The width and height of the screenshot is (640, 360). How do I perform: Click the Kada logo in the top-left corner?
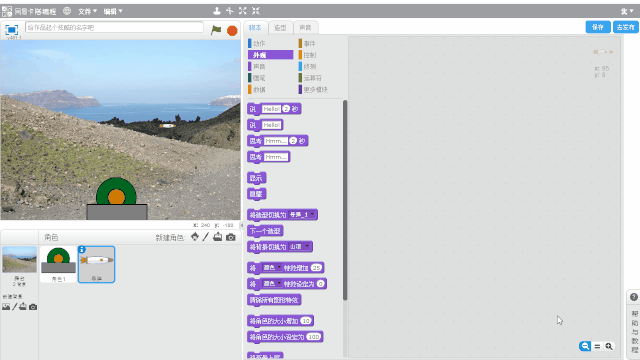coord(7,11)
